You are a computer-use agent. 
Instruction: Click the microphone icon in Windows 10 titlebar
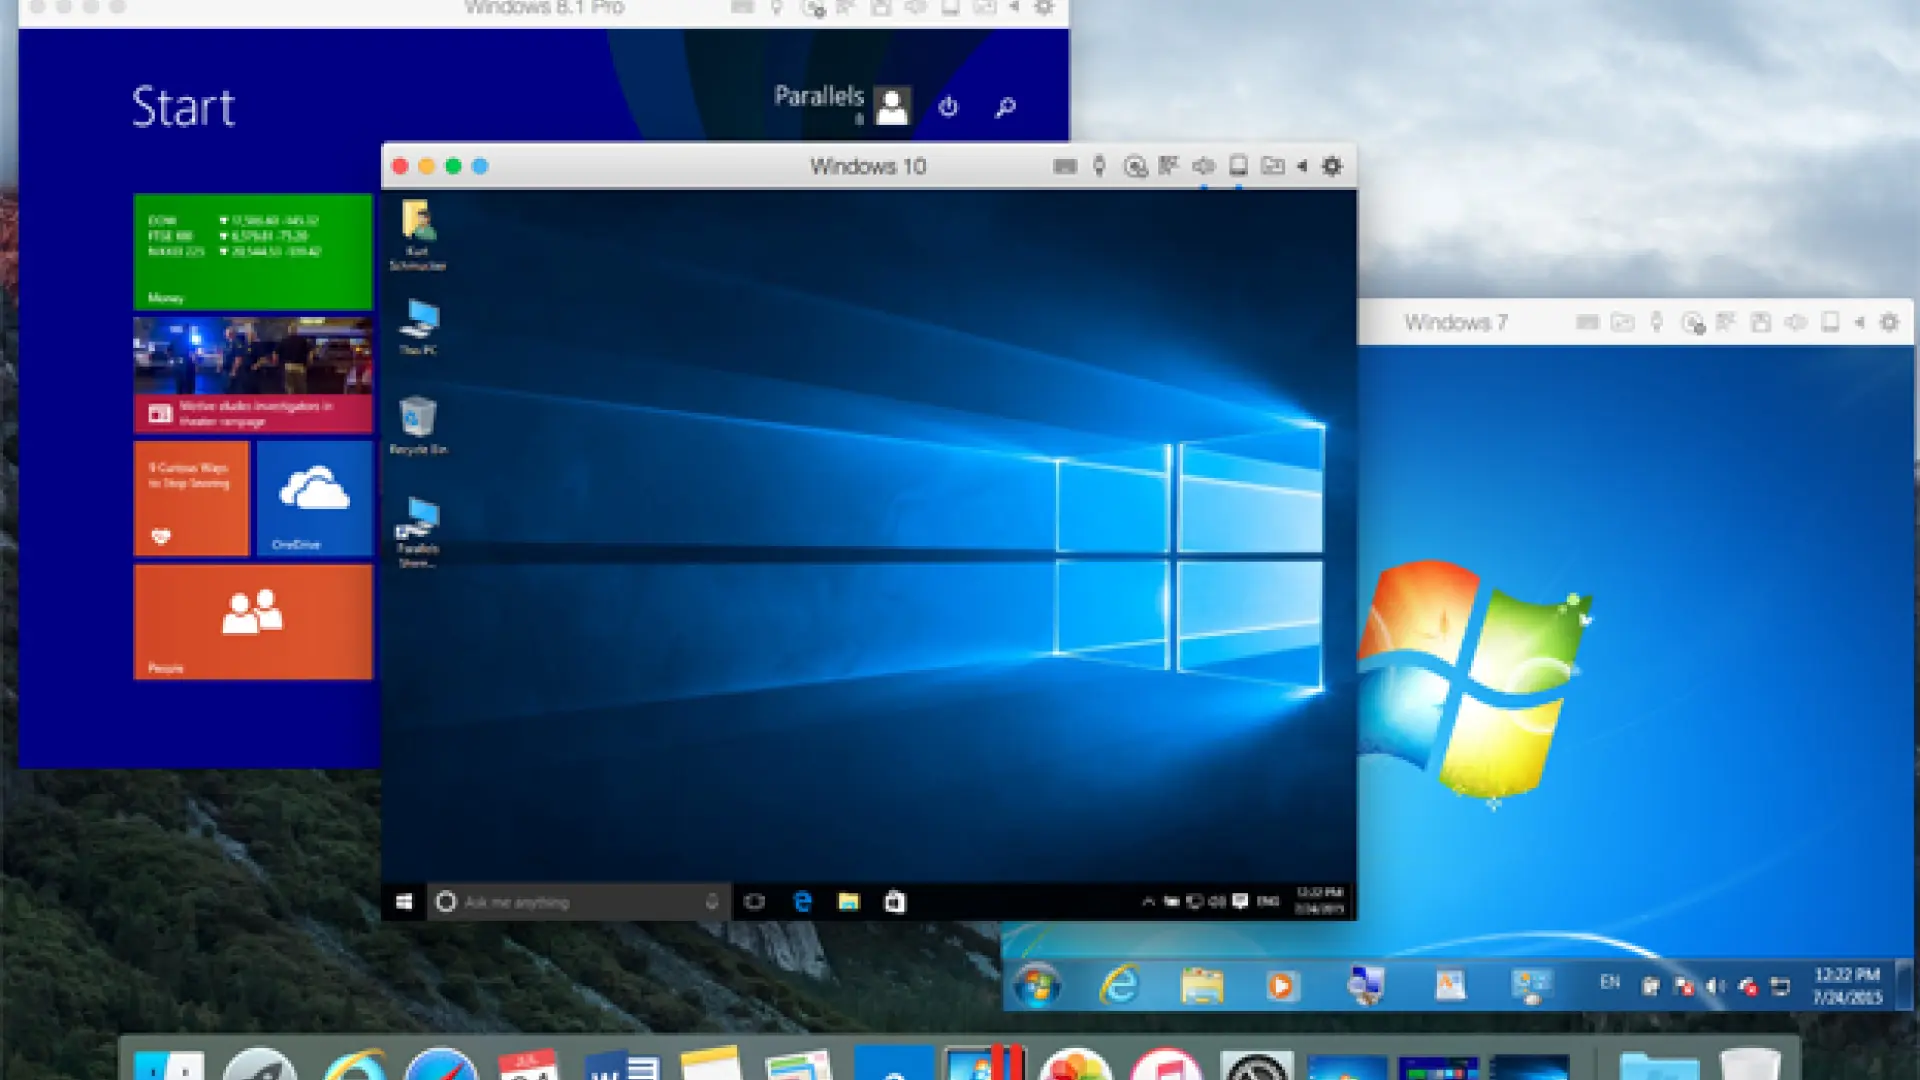tap(1099, 166)
